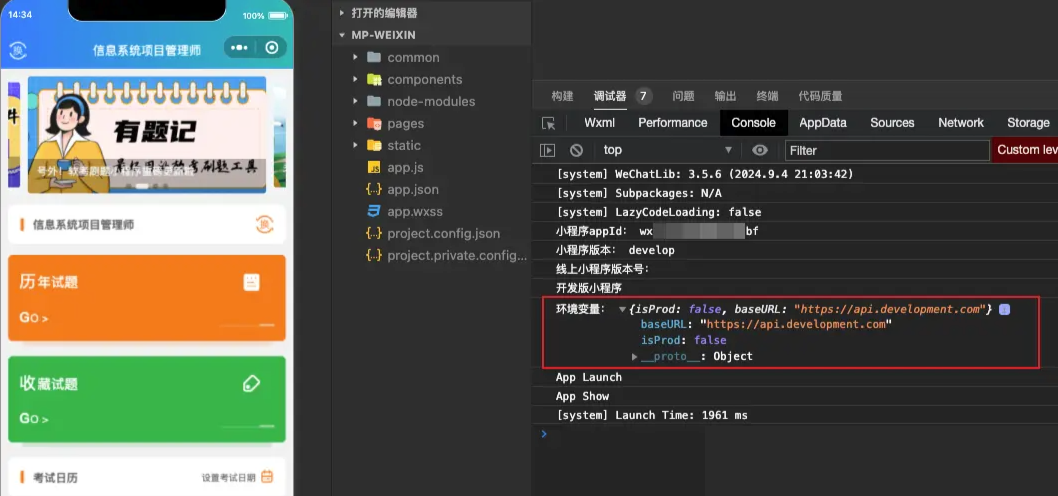Open app.js file
This screenshot has height=496, width=1058.
pos(406,167)
